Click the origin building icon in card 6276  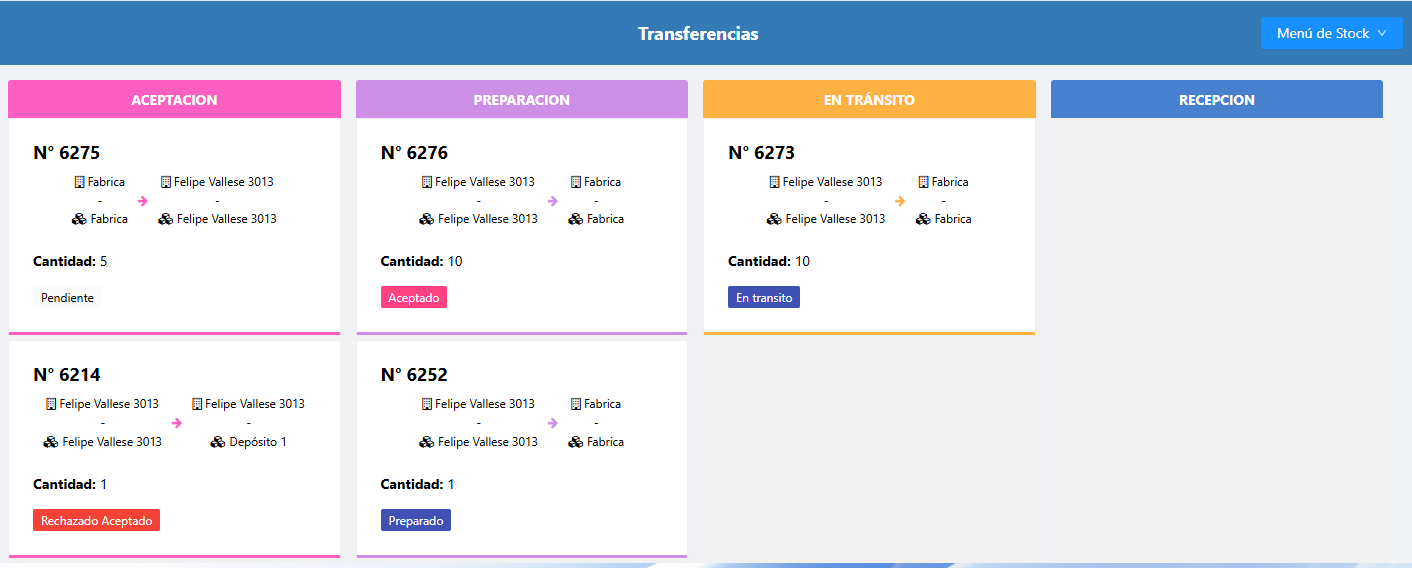(x=427, y=182)
